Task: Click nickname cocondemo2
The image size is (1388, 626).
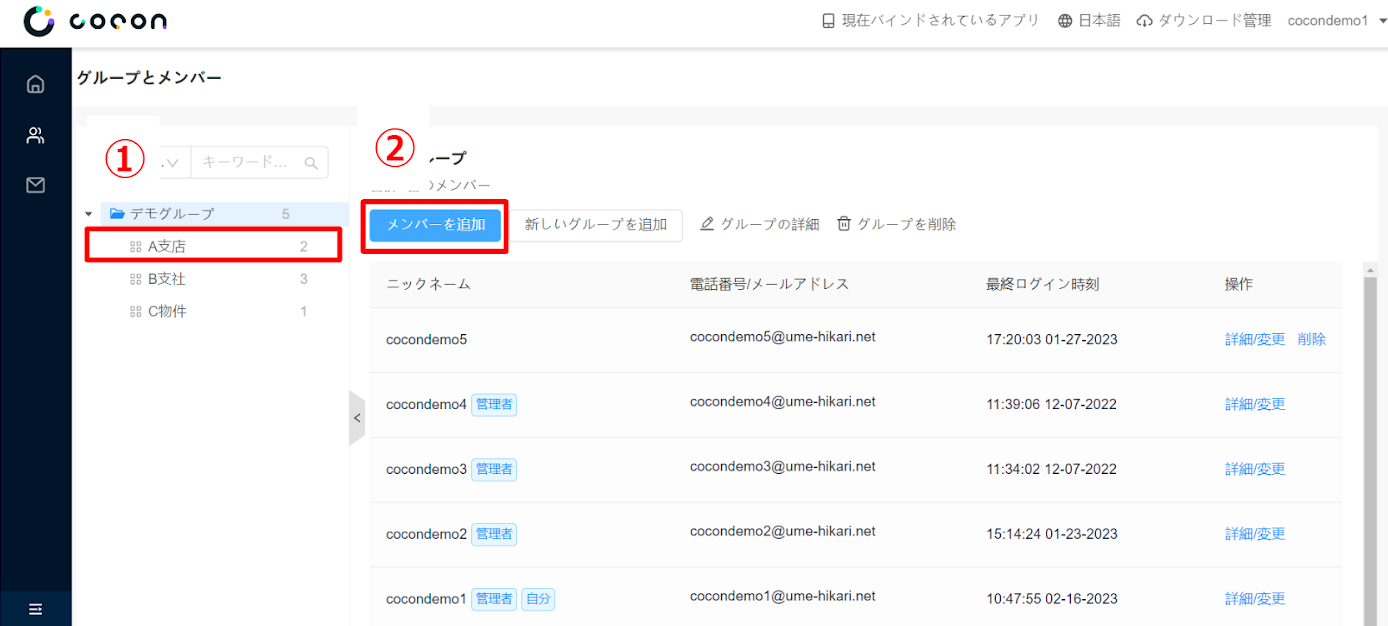Action: click(427, 534)
